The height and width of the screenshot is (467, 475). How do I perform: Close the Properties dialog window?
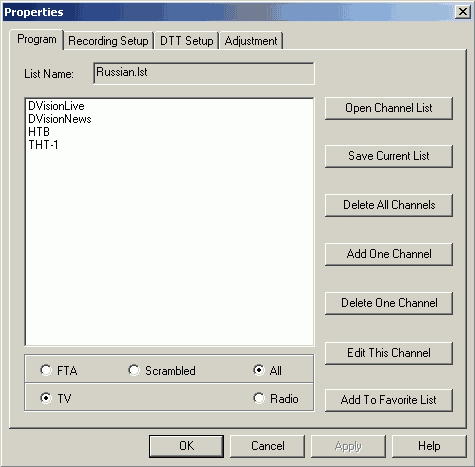463,12
